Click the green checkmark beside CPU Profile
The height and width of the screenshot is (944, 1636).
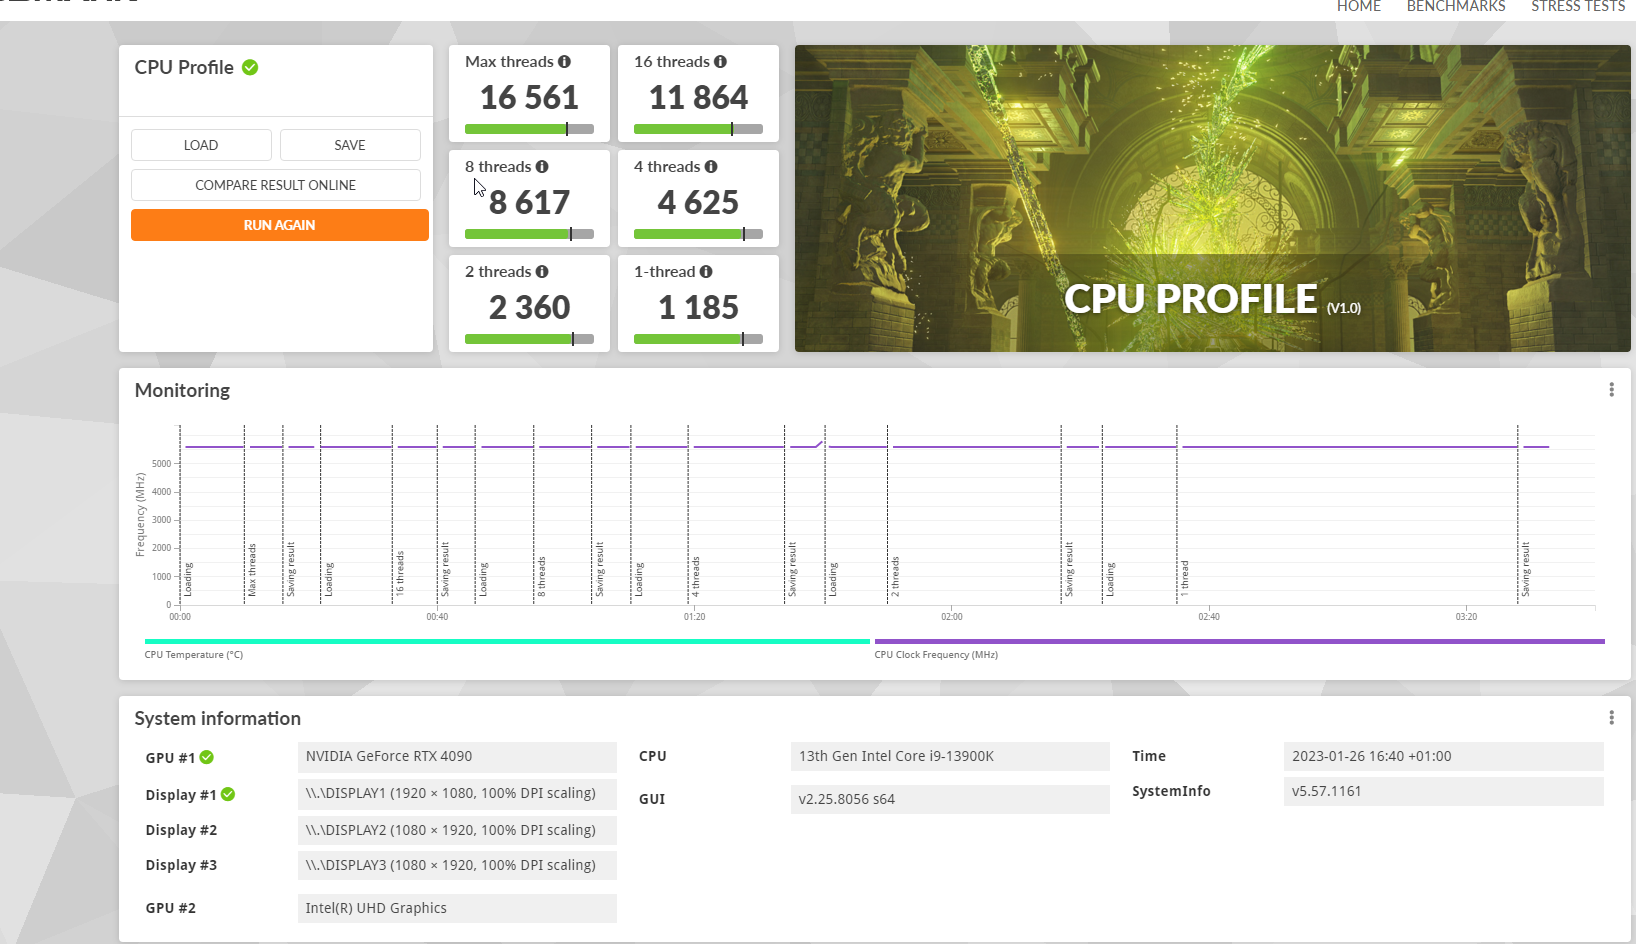click(250, 67)
